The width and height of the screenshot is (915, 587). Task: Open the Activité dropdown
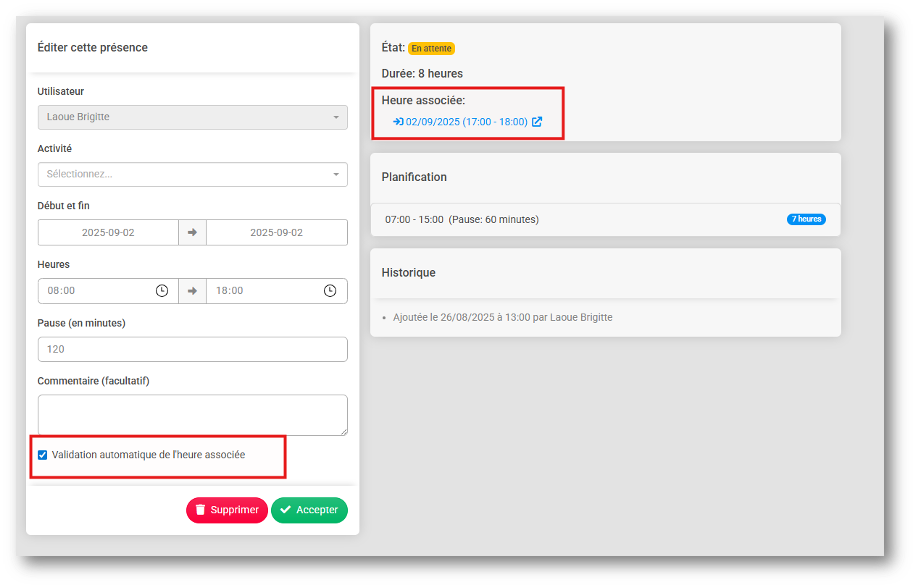coord(192,174)
